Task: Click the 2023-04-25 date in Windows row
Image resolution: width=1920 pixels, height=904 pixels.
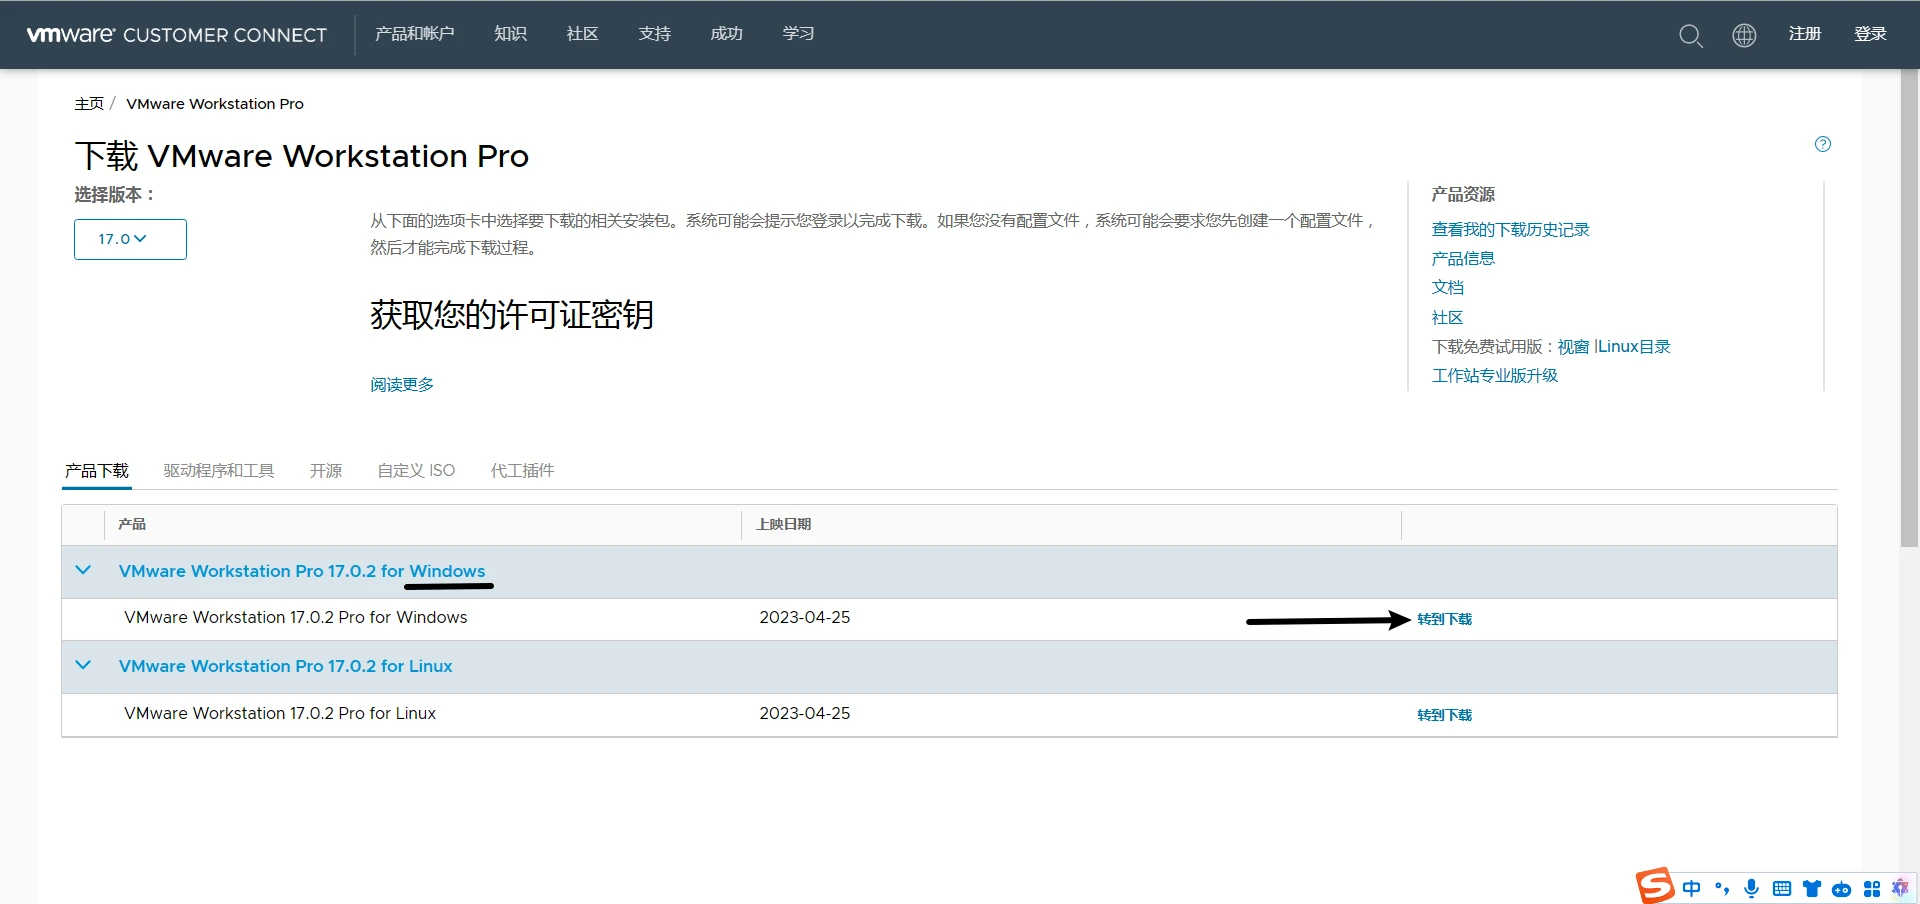Action: tap(805, 618)
